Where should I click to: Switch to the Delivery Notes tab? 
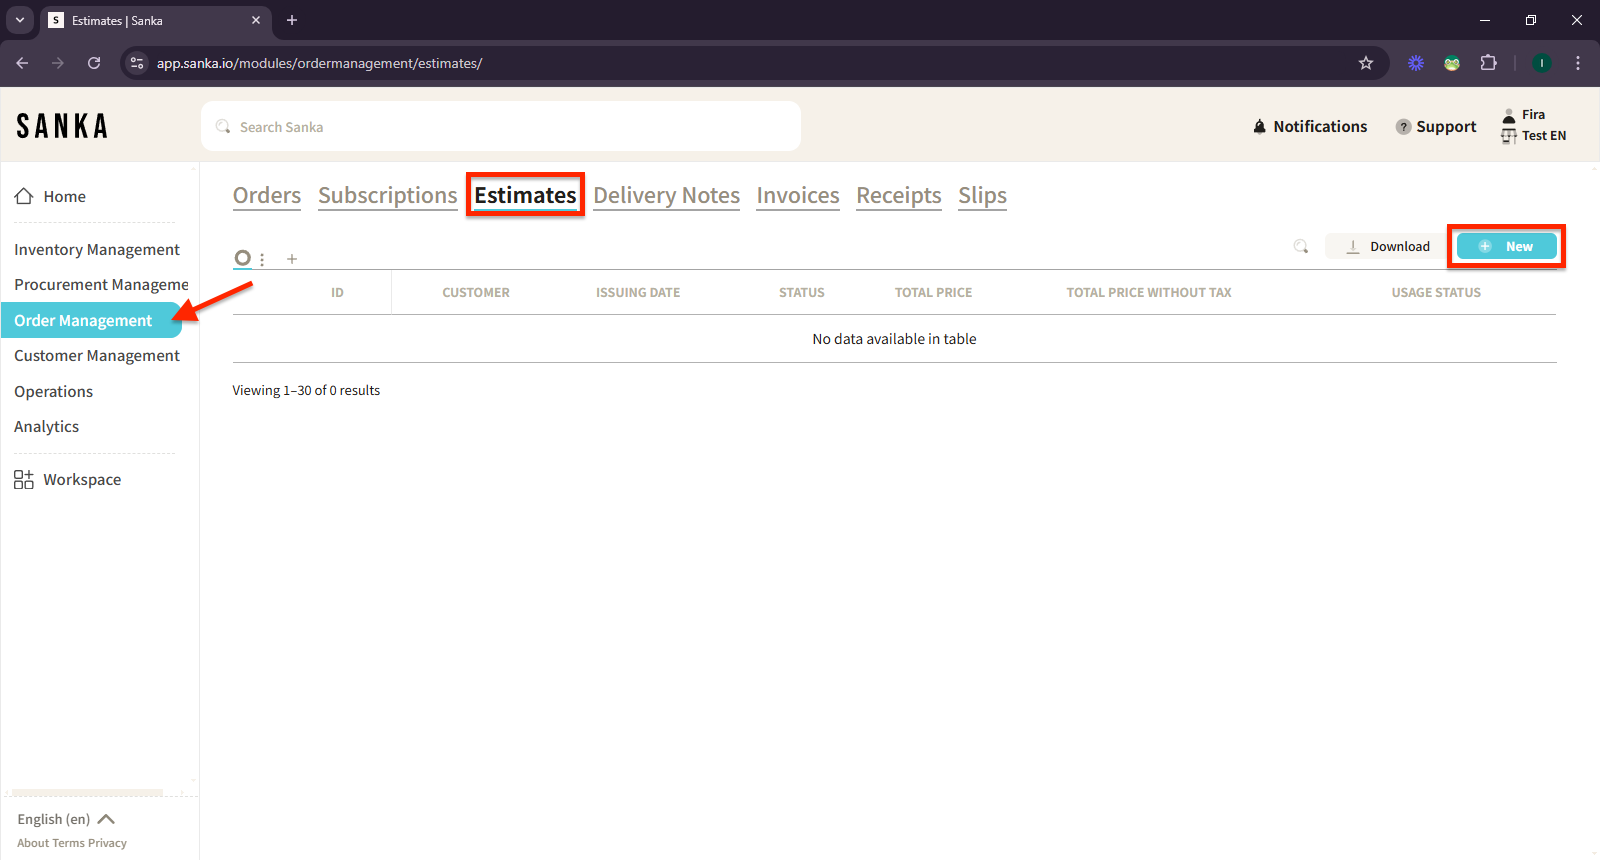[x=666, y=196]
